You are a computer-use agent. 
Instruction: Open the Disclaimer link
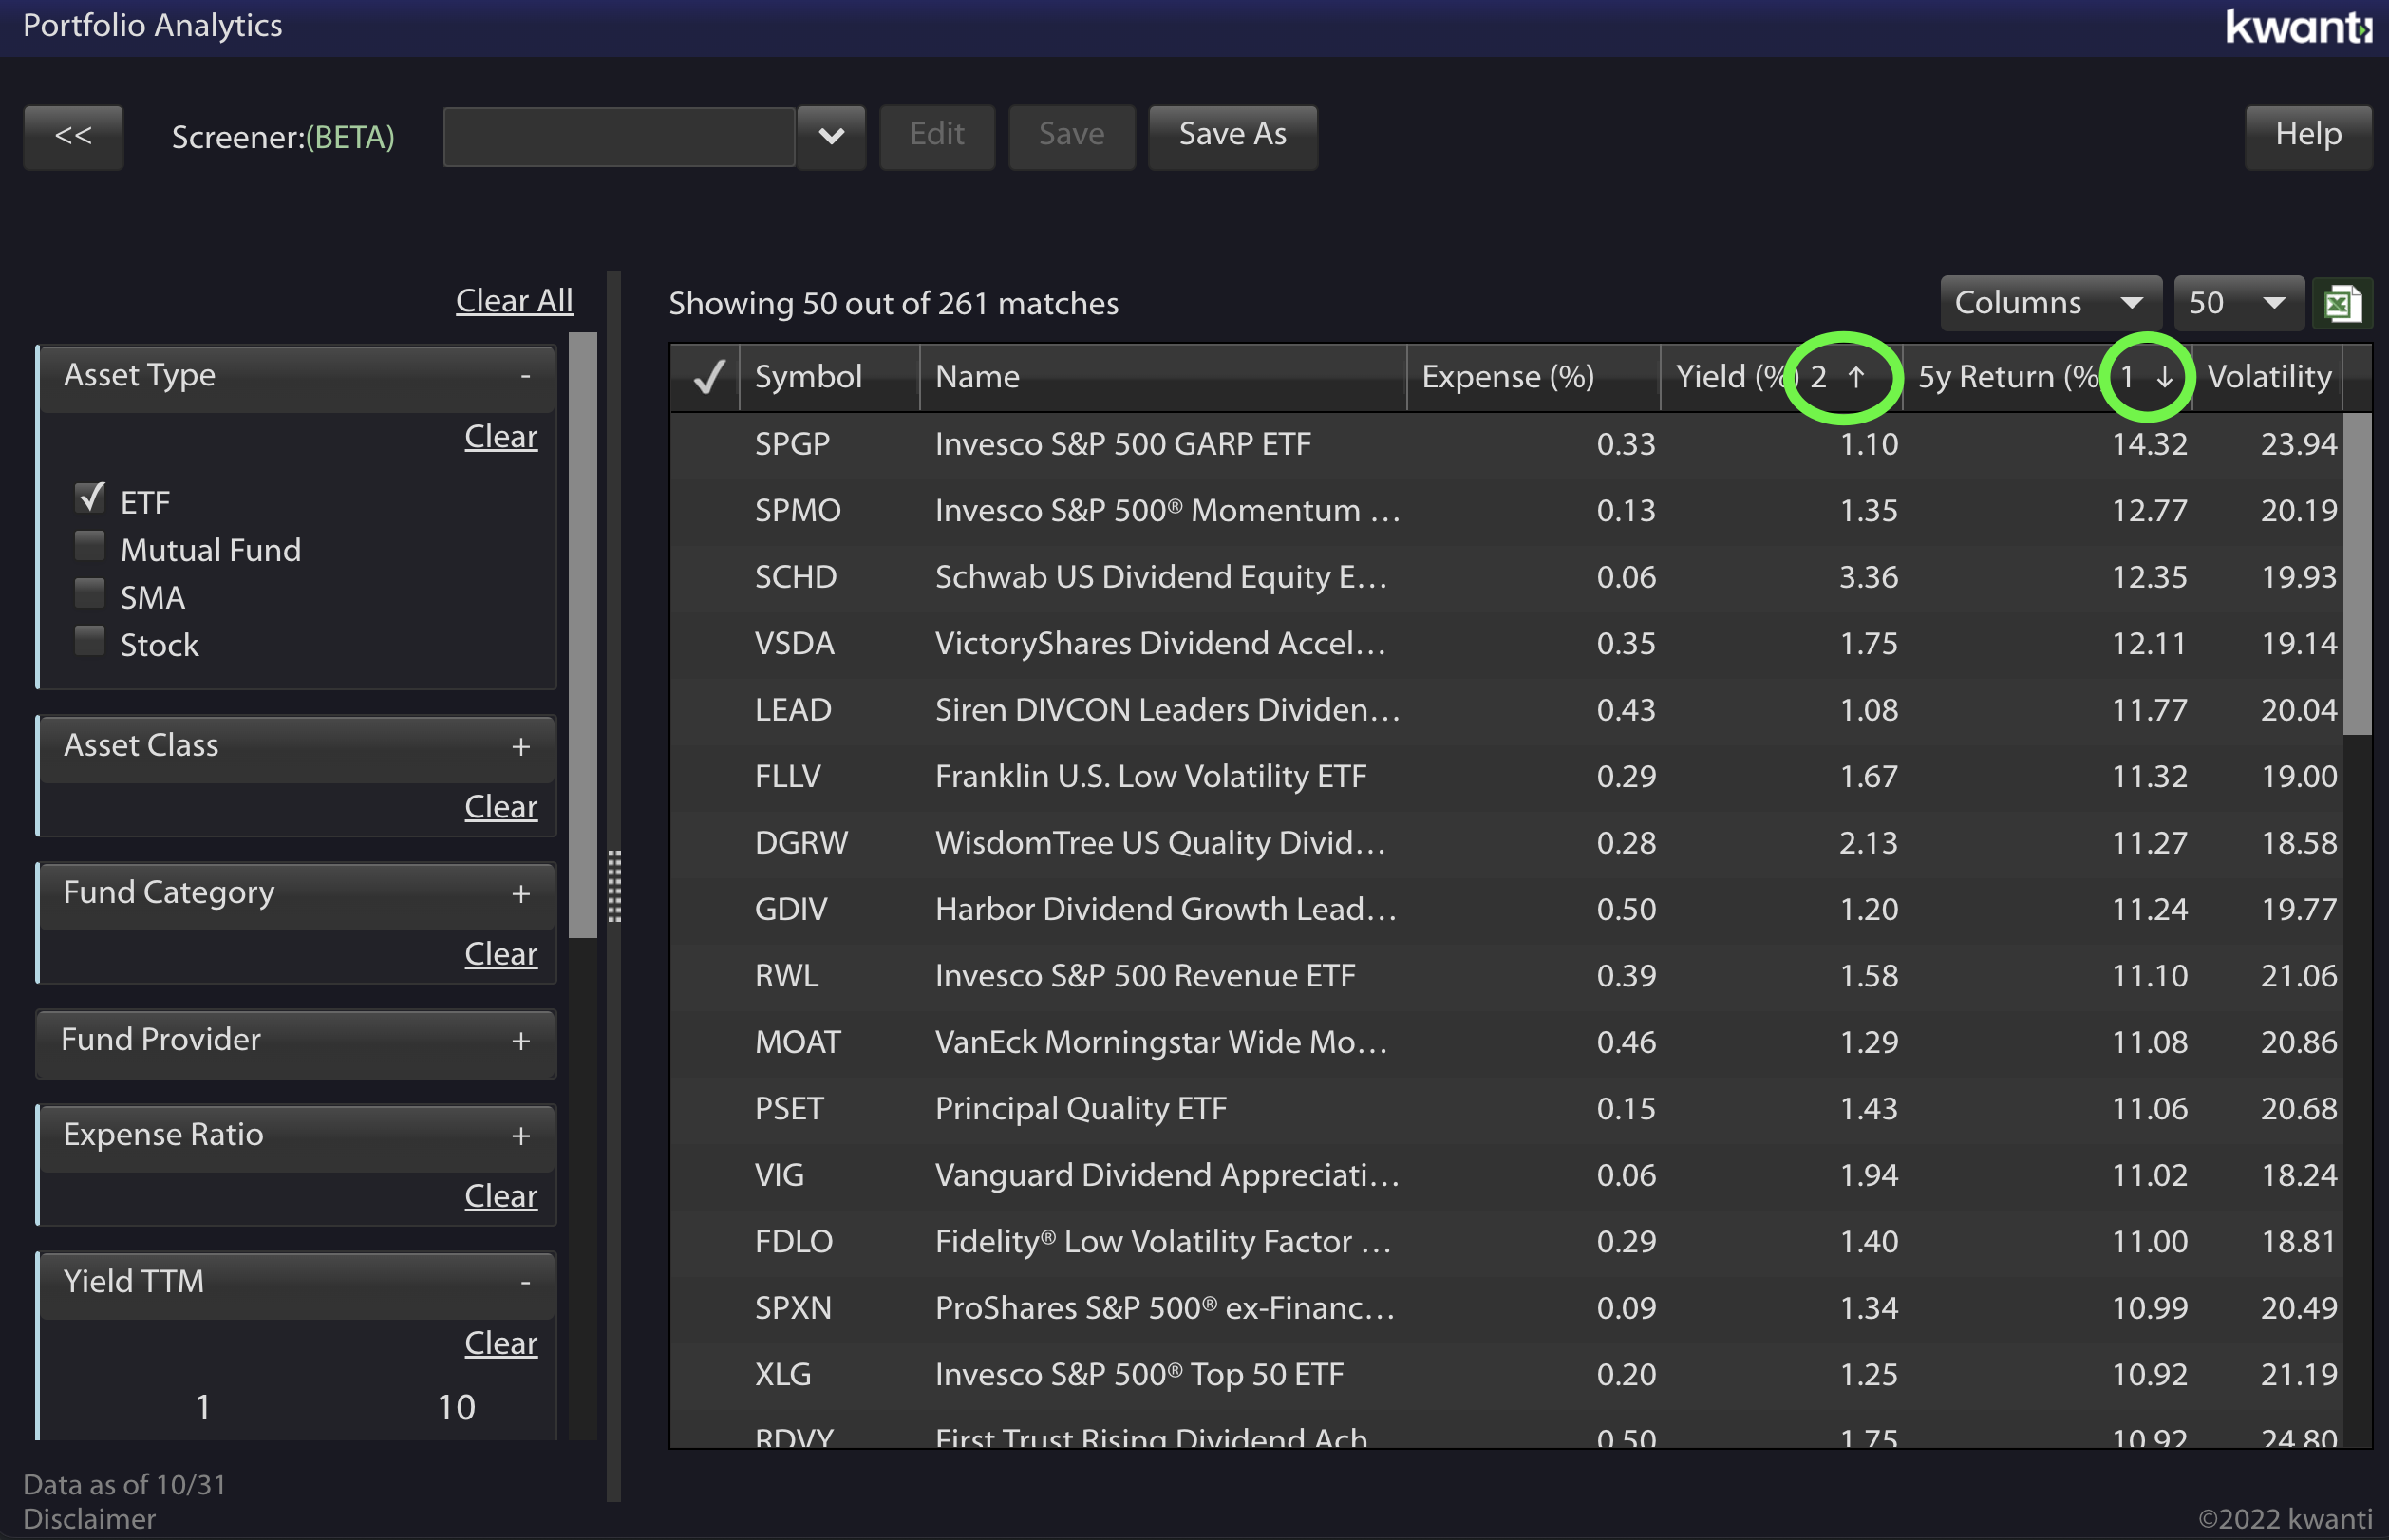(89, 1519)
